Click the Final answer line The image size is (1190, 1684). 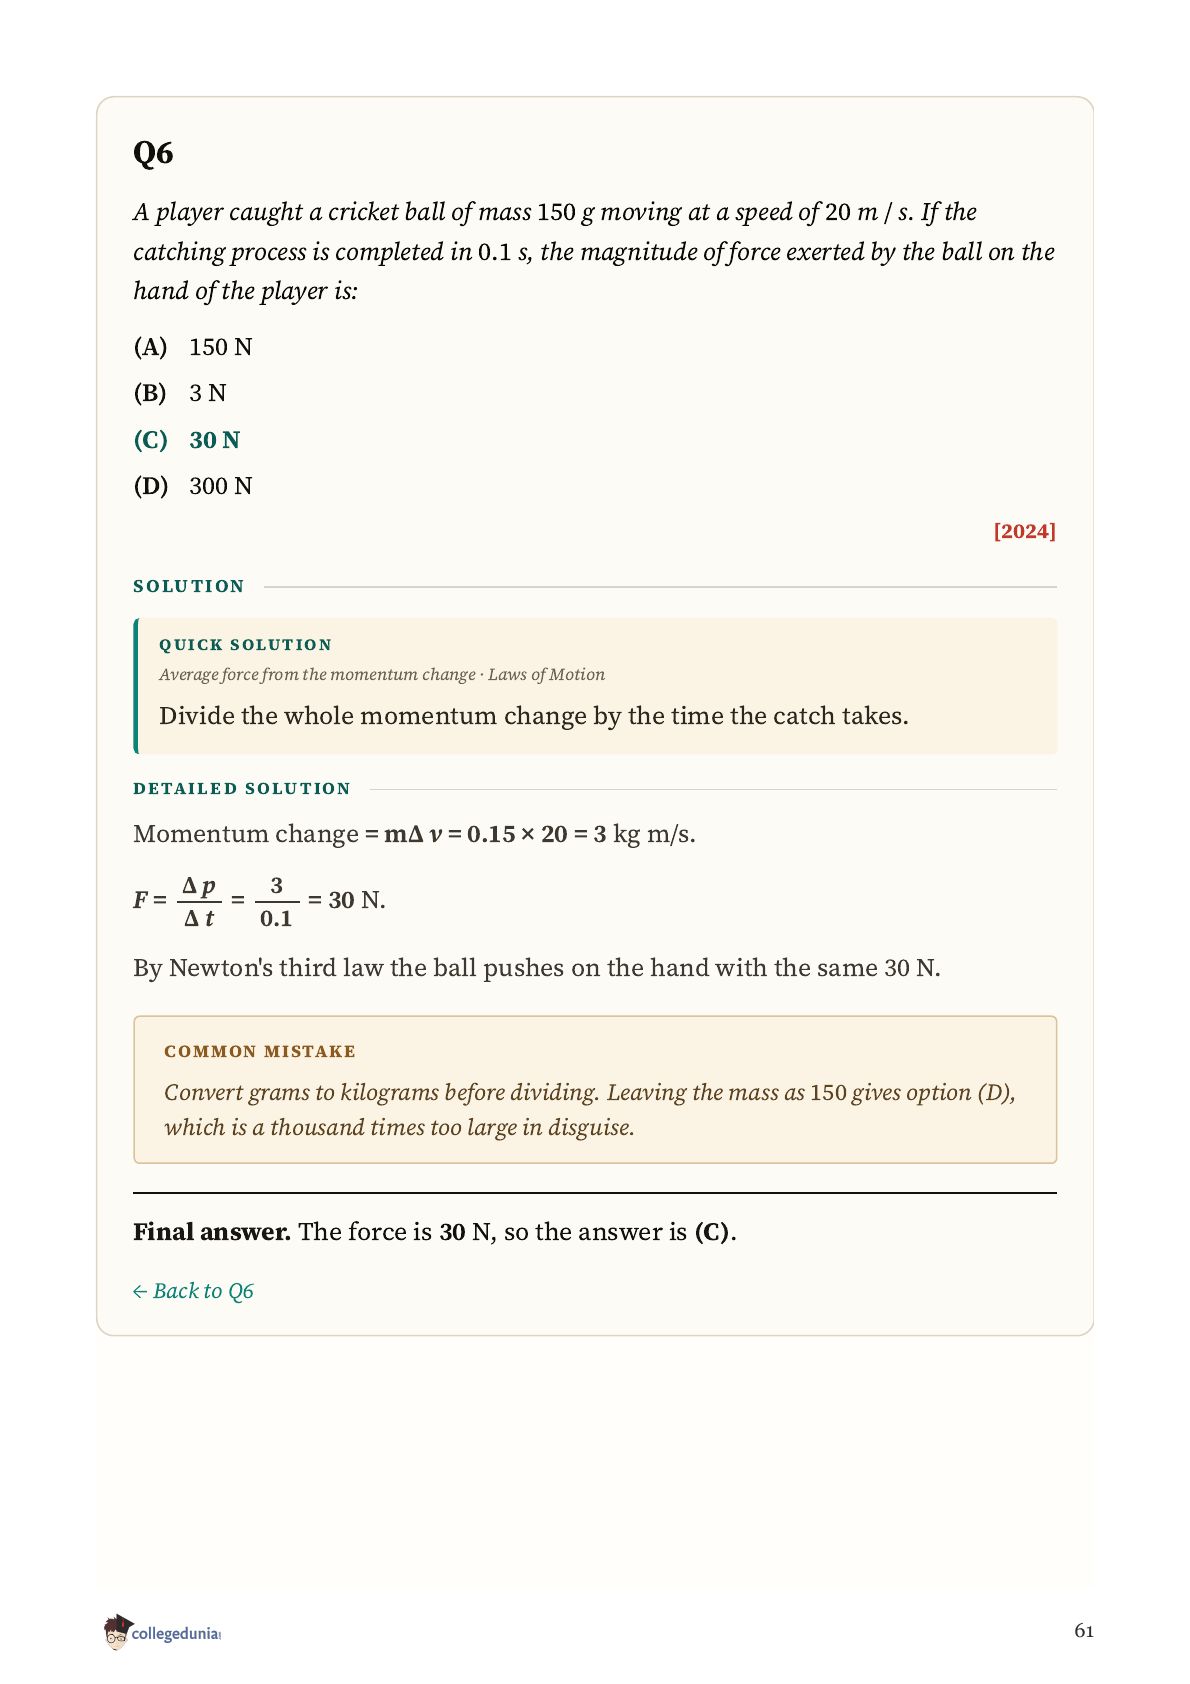point(435,1232)
